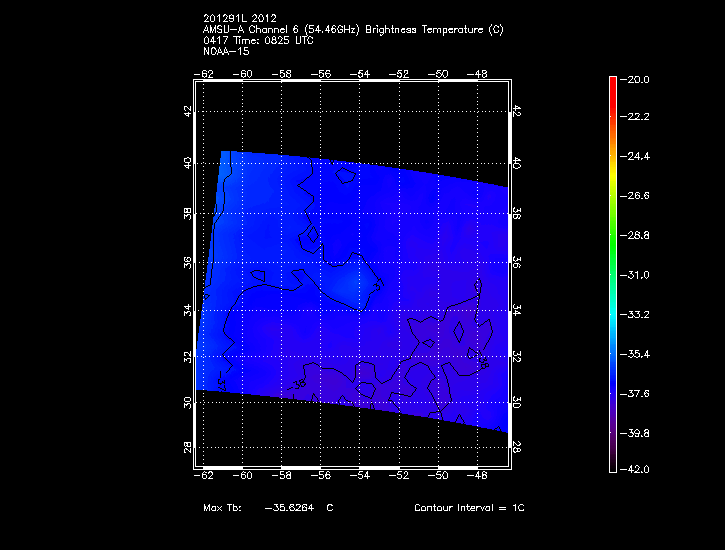Click the 28 latitude label on right axis
Screen dimensions: 725x550
(x=517, y=448)
